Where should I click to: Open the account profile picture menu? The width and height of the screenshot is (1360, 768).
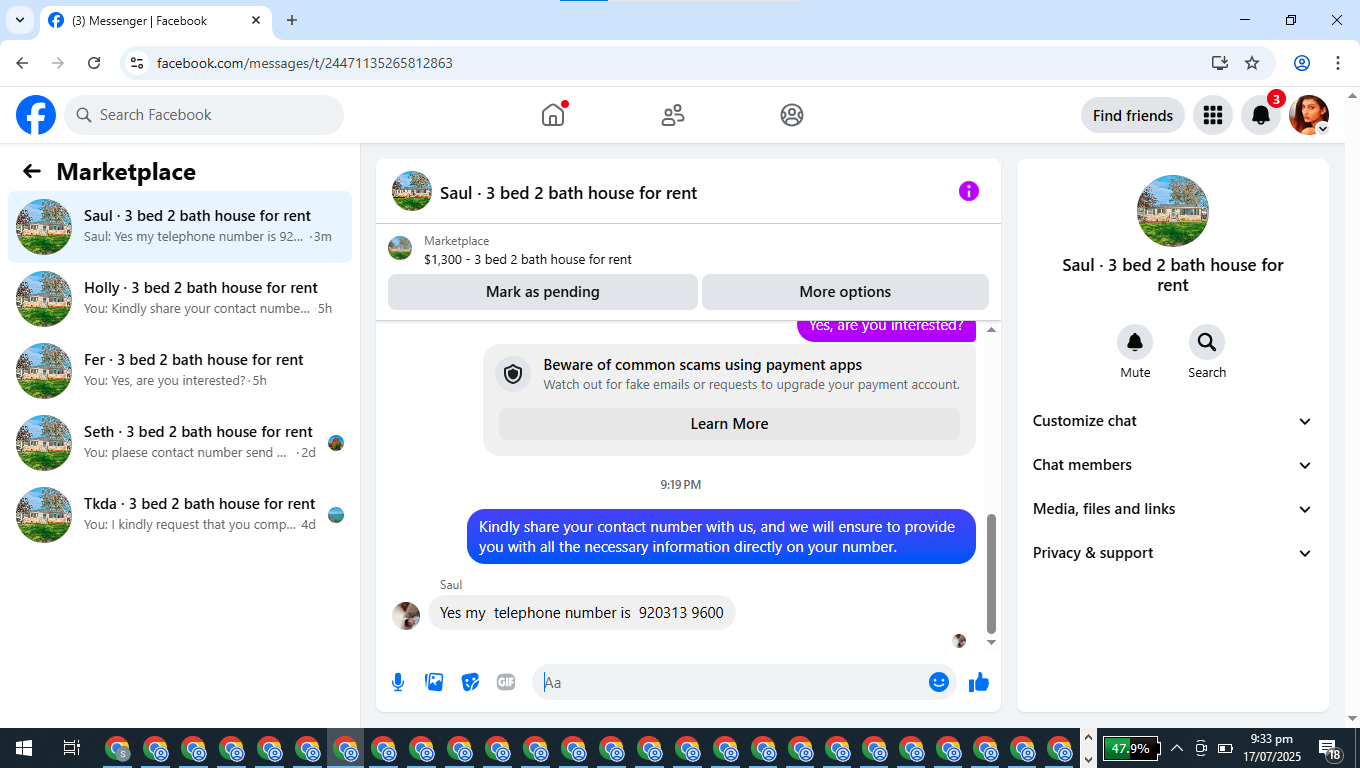coord(1309,115)
